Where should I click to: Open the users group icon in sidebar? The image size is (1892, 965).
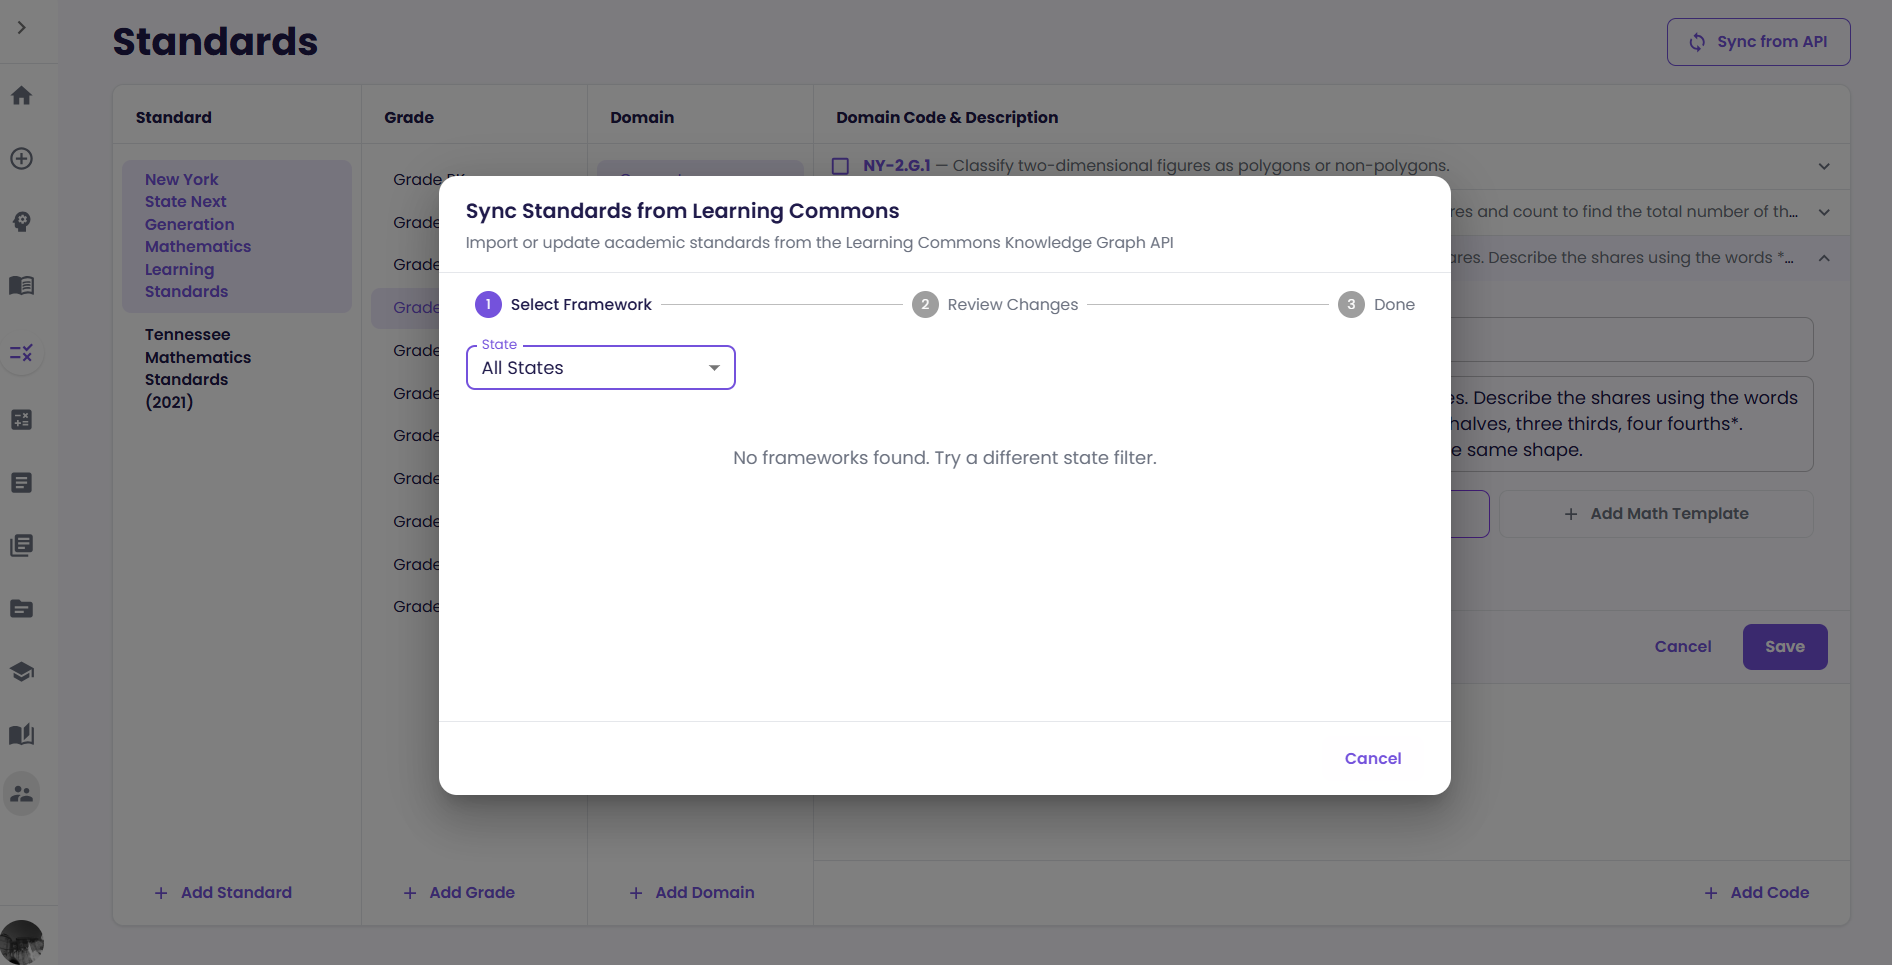coord(21,794)
